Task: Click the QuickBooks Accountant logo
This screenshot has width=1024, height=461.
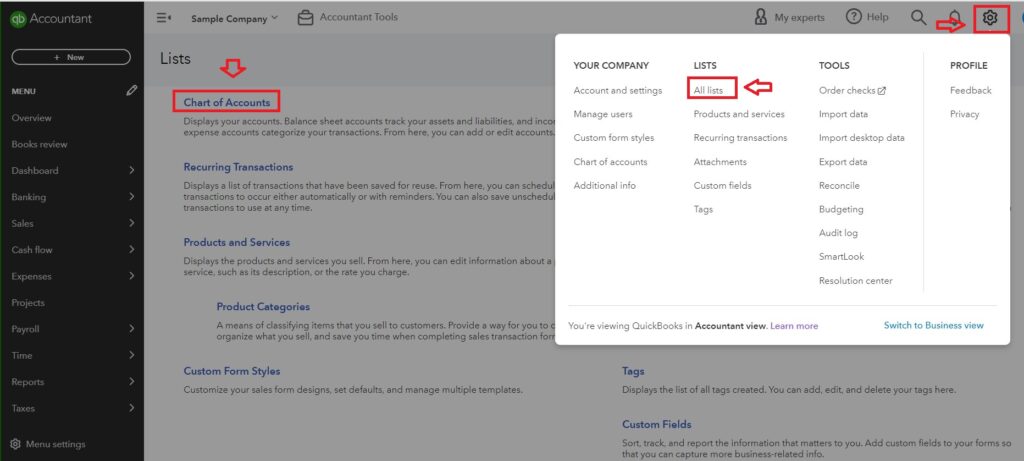Action: pyautogui.click(x=50, y=19)
